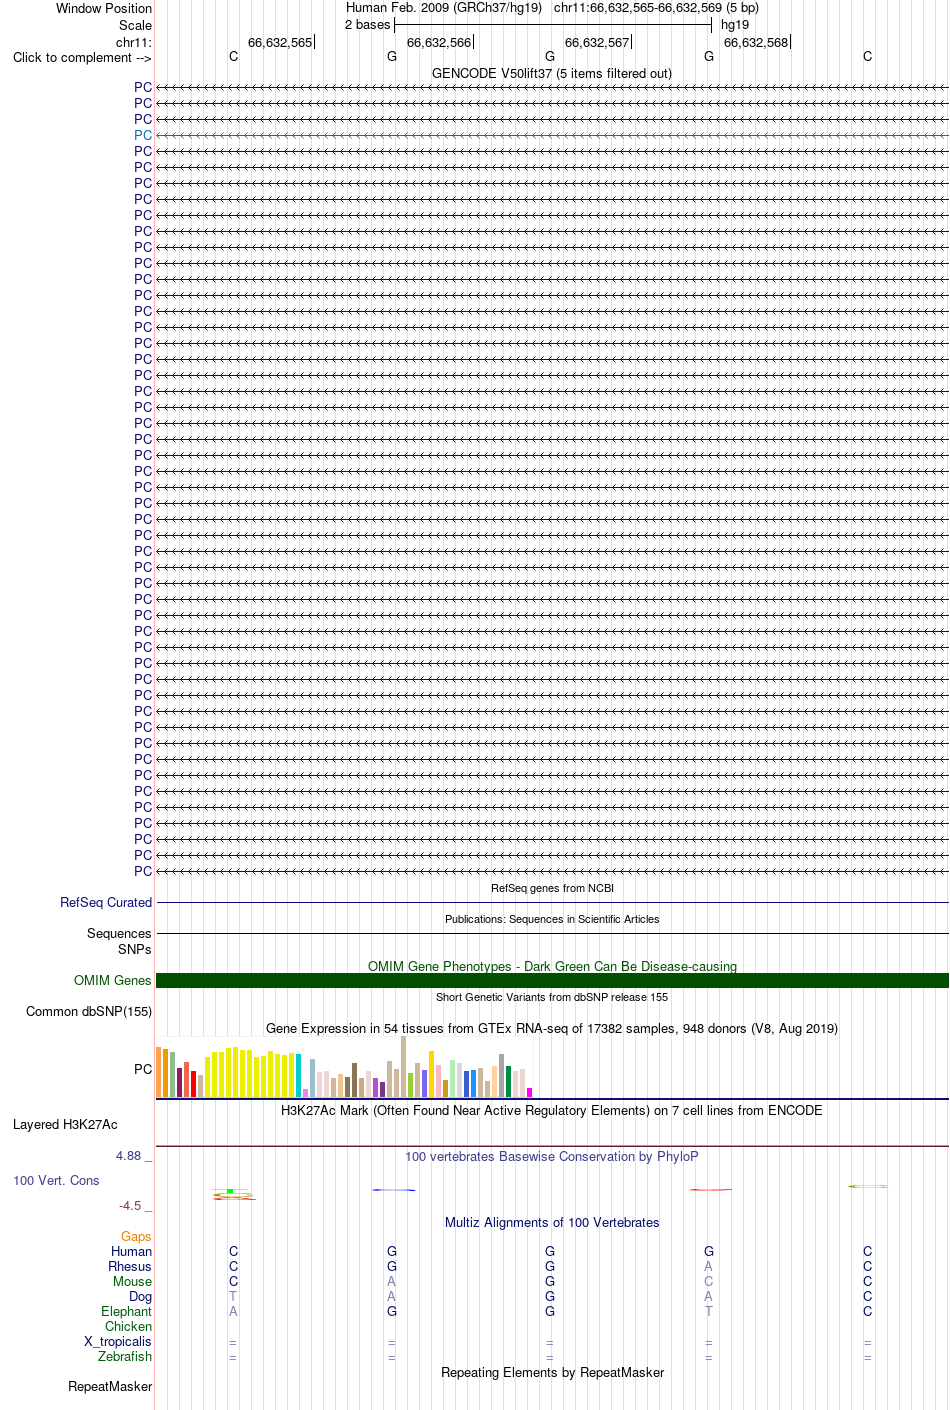This screenshot has width=950, height=1410.
Task: Click the '100 Vert. Cons' track label
Action: click(56, 1180)
